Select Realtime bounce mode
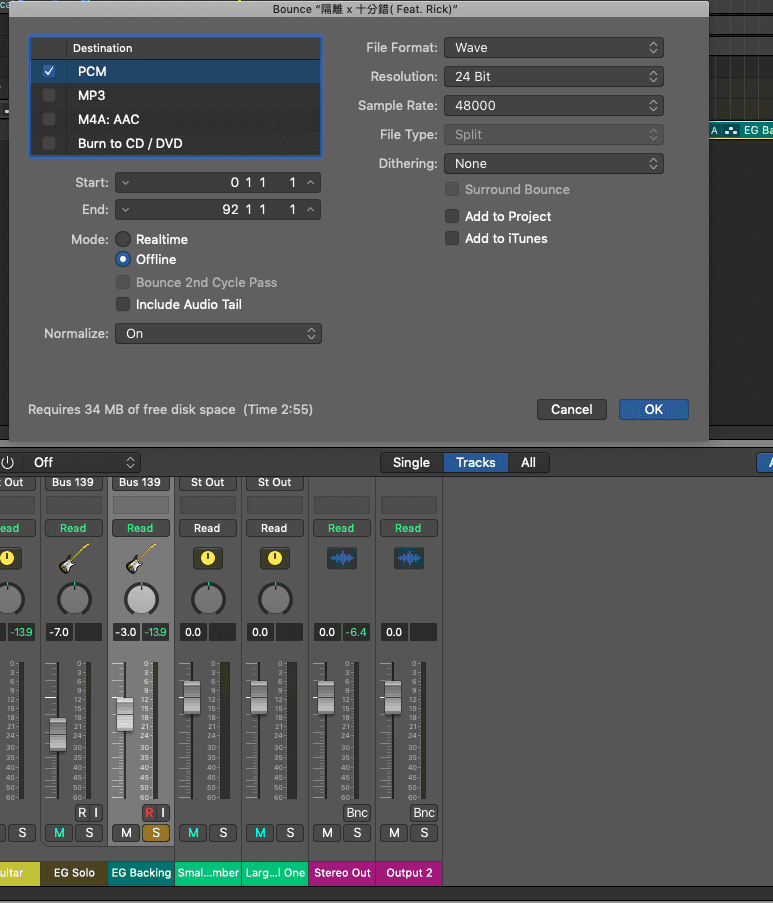The width and height of the screenshot is (773, 903). pos(123,239)
